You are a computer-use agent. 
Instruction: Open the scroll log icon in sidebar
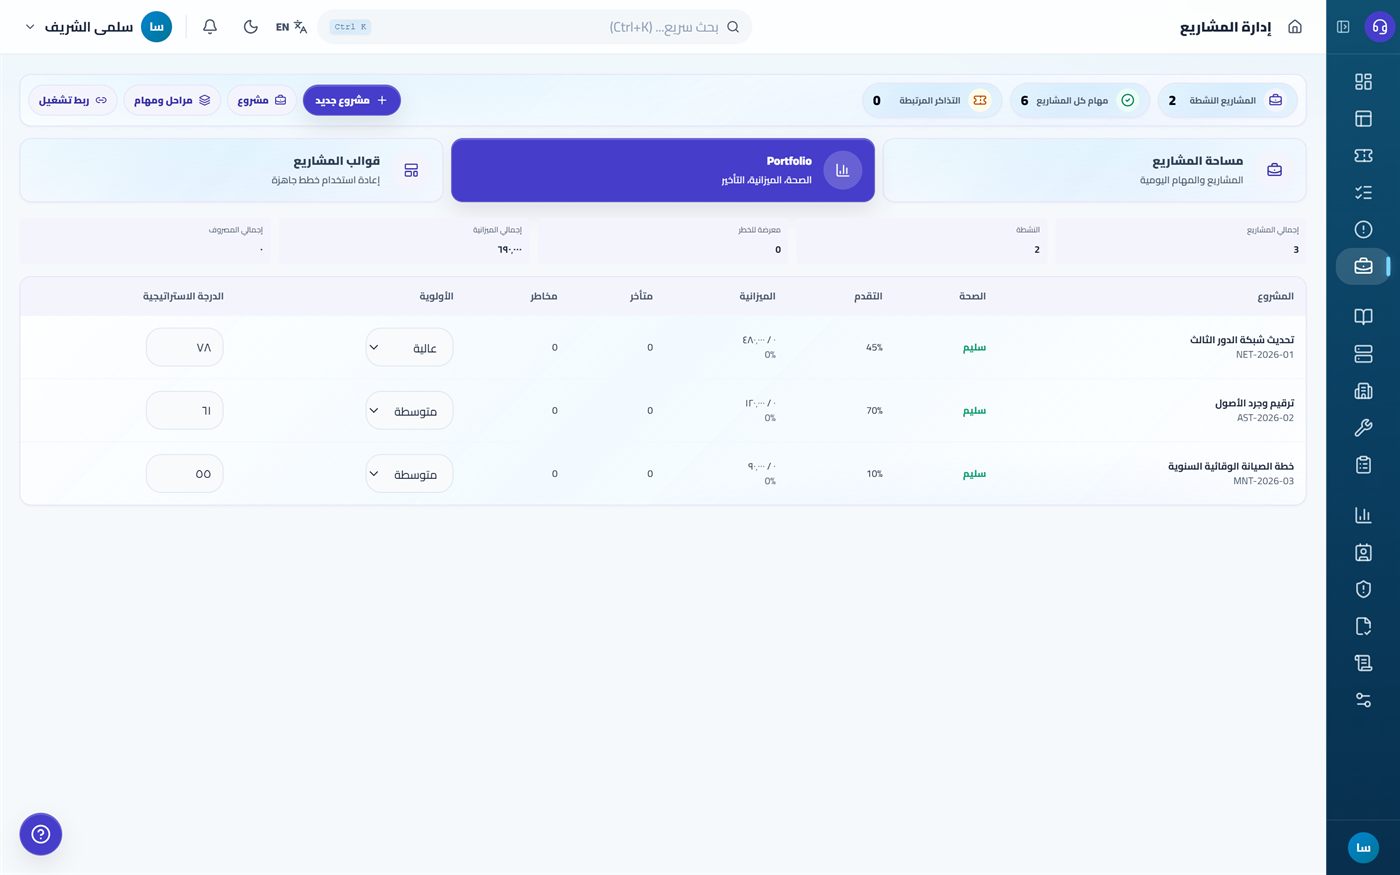1363,663
